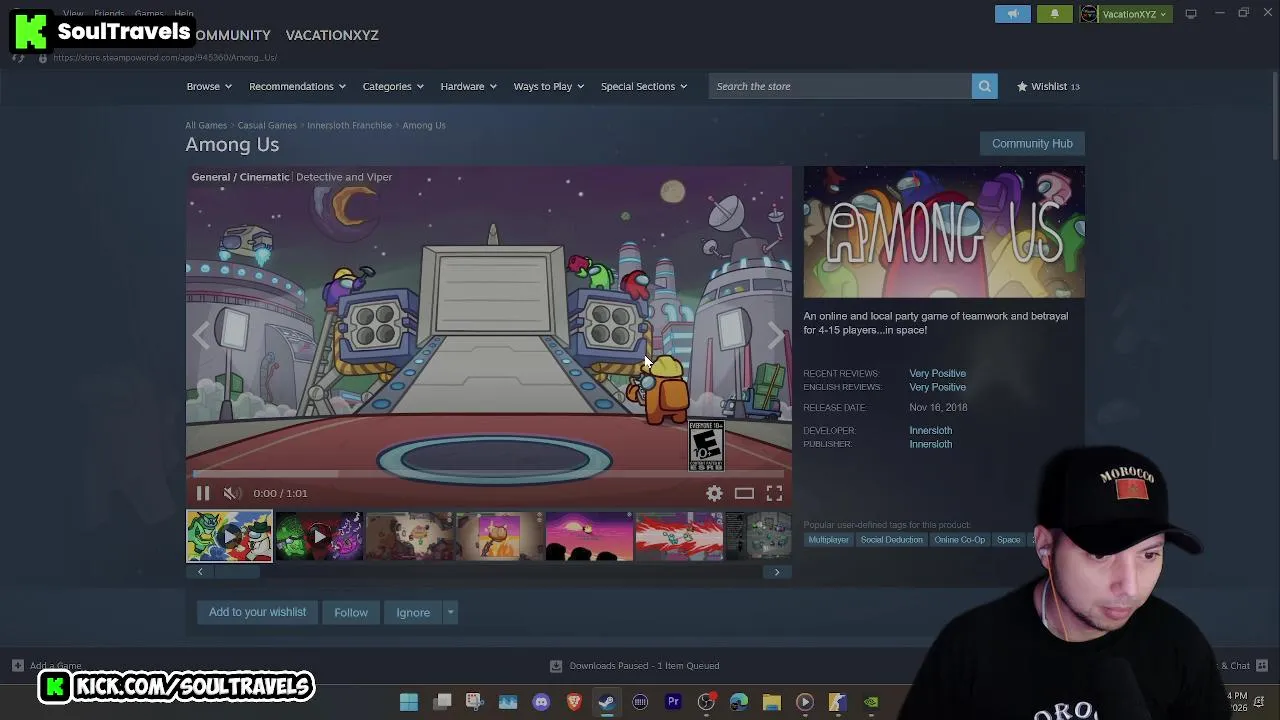Screen dimensions: 1280x720
Task: Show the previous media with left arrow
Action: (201, 337)
